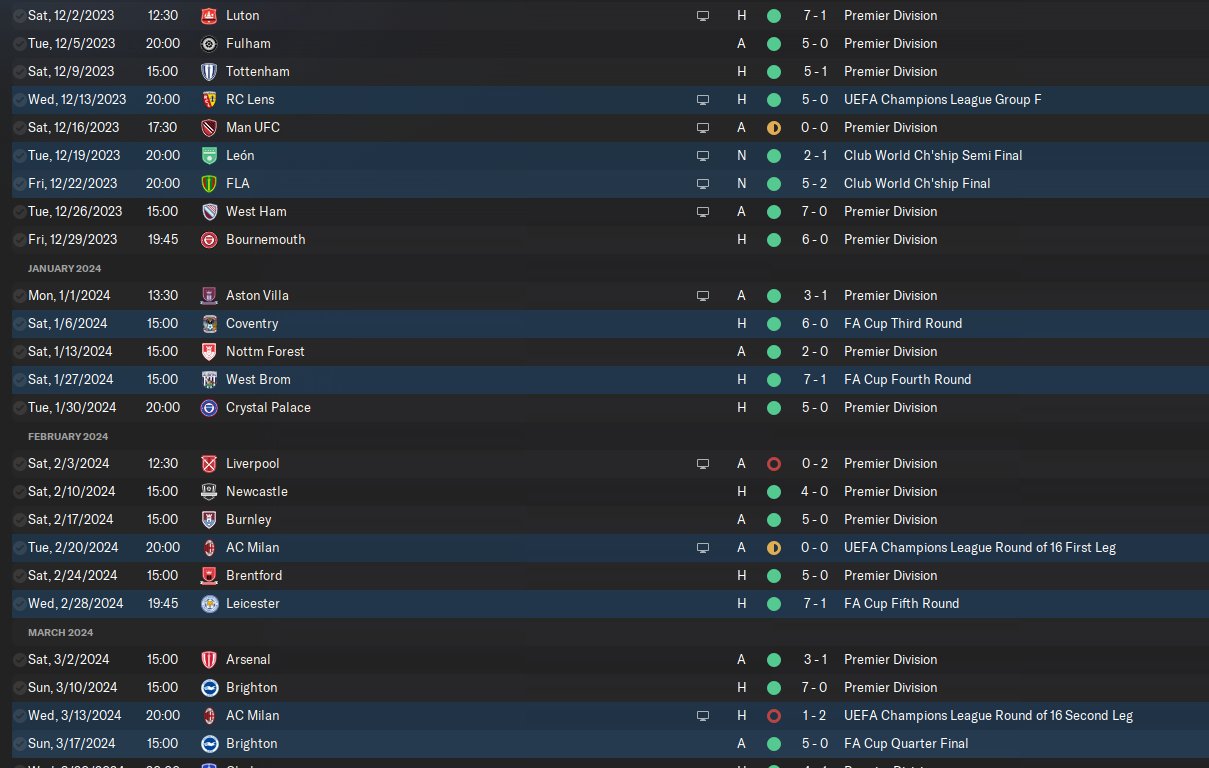Click the Leicester club badge
The height and width of the screenshot is (768, 1209).
(209, 604)
